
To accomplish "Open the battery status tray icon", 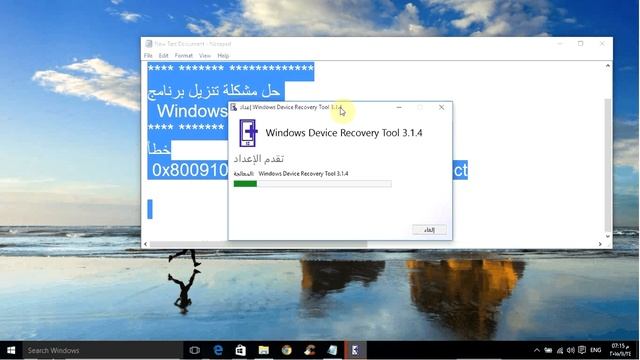I will (x=548, y=350).
